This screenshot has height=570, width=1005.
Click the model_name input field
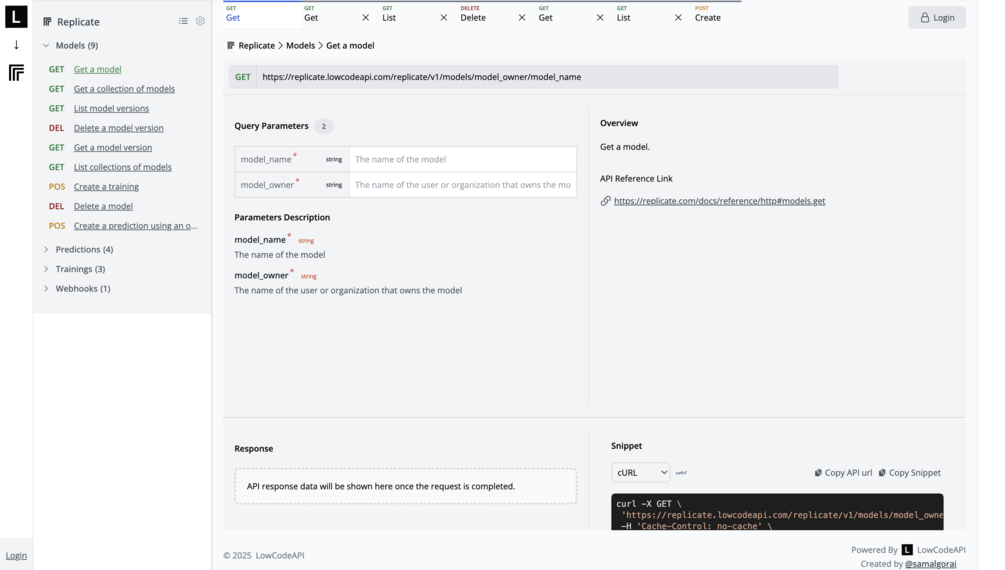click(462, 159)
